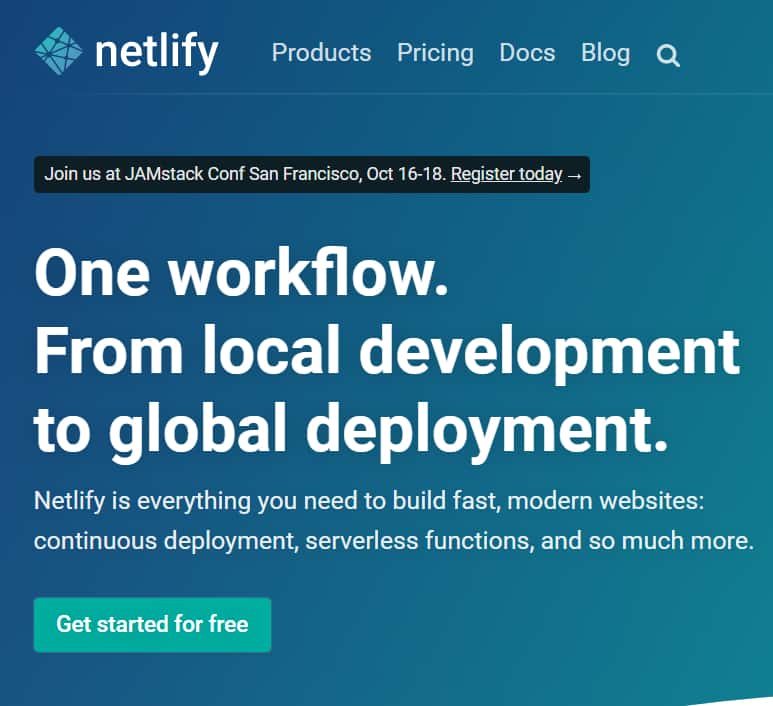Click the Netlify diamond logo icon
This screenshot has width=773, height=706.
coord(58,52)
